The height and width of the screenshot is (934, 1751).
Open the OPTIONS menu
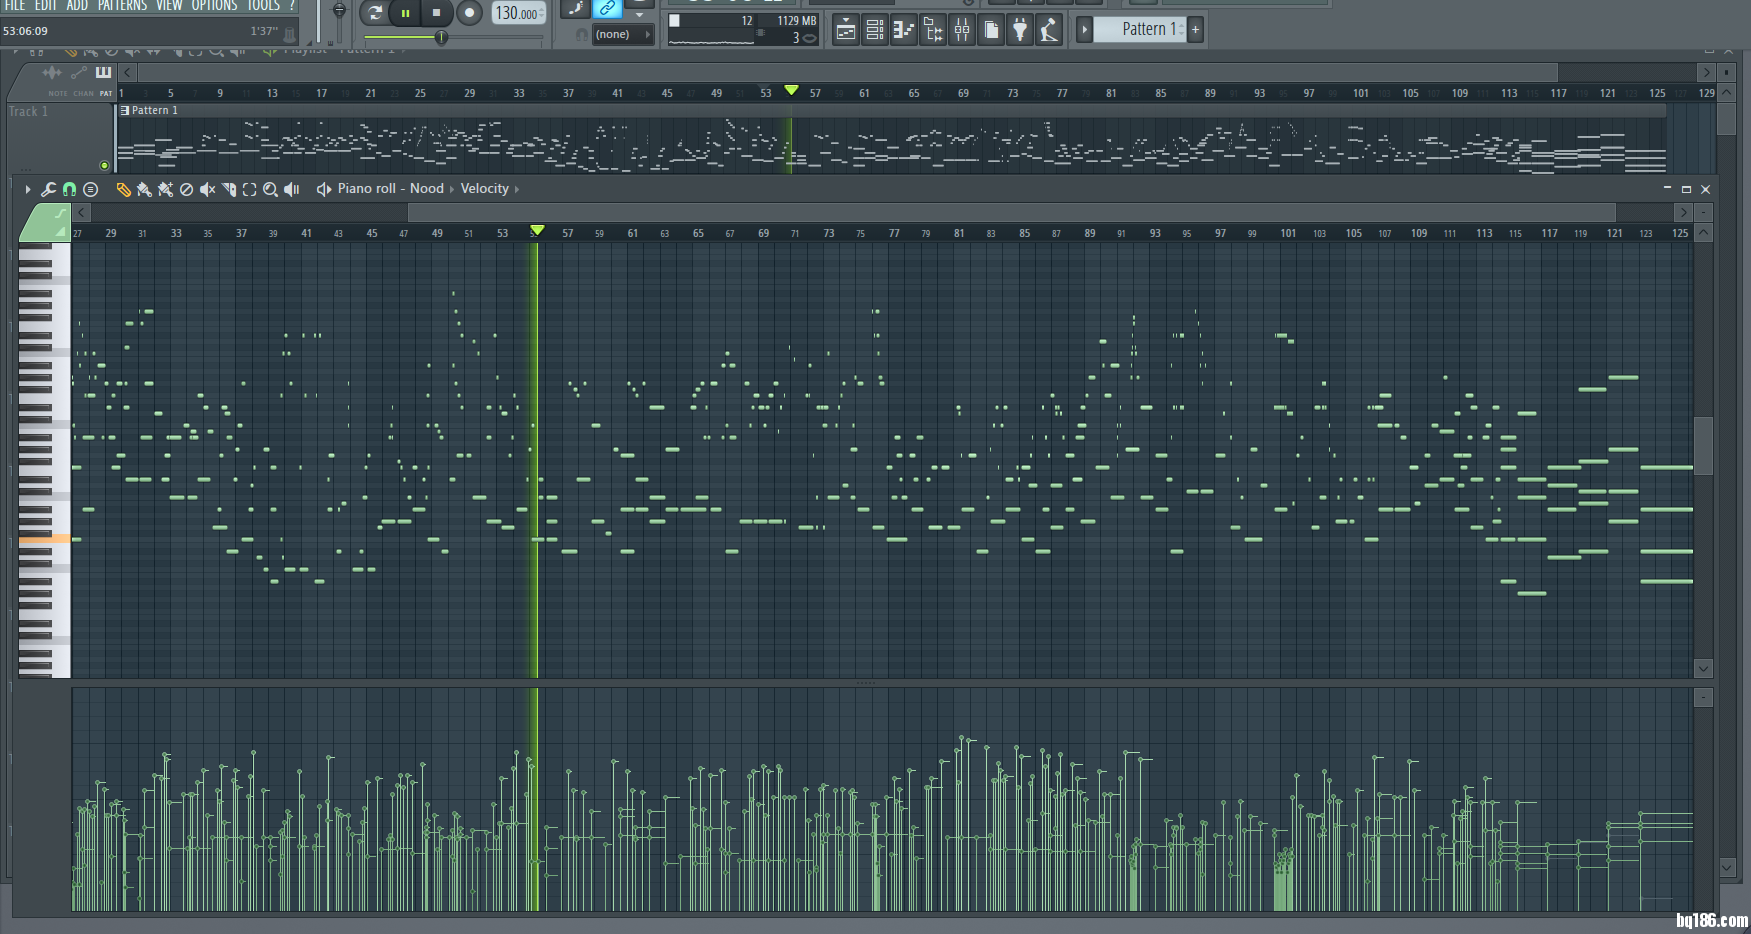[x=215, y=6]
